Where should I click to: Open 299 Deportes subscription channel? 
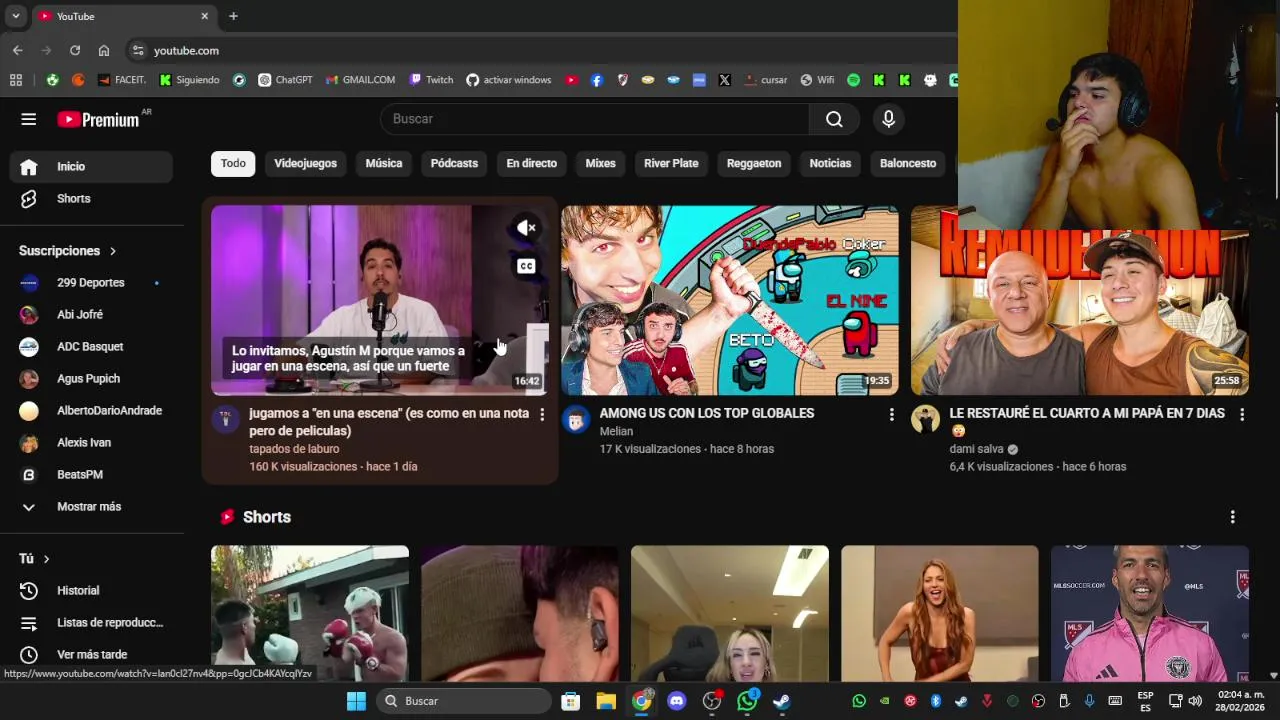tap(91, 283)
